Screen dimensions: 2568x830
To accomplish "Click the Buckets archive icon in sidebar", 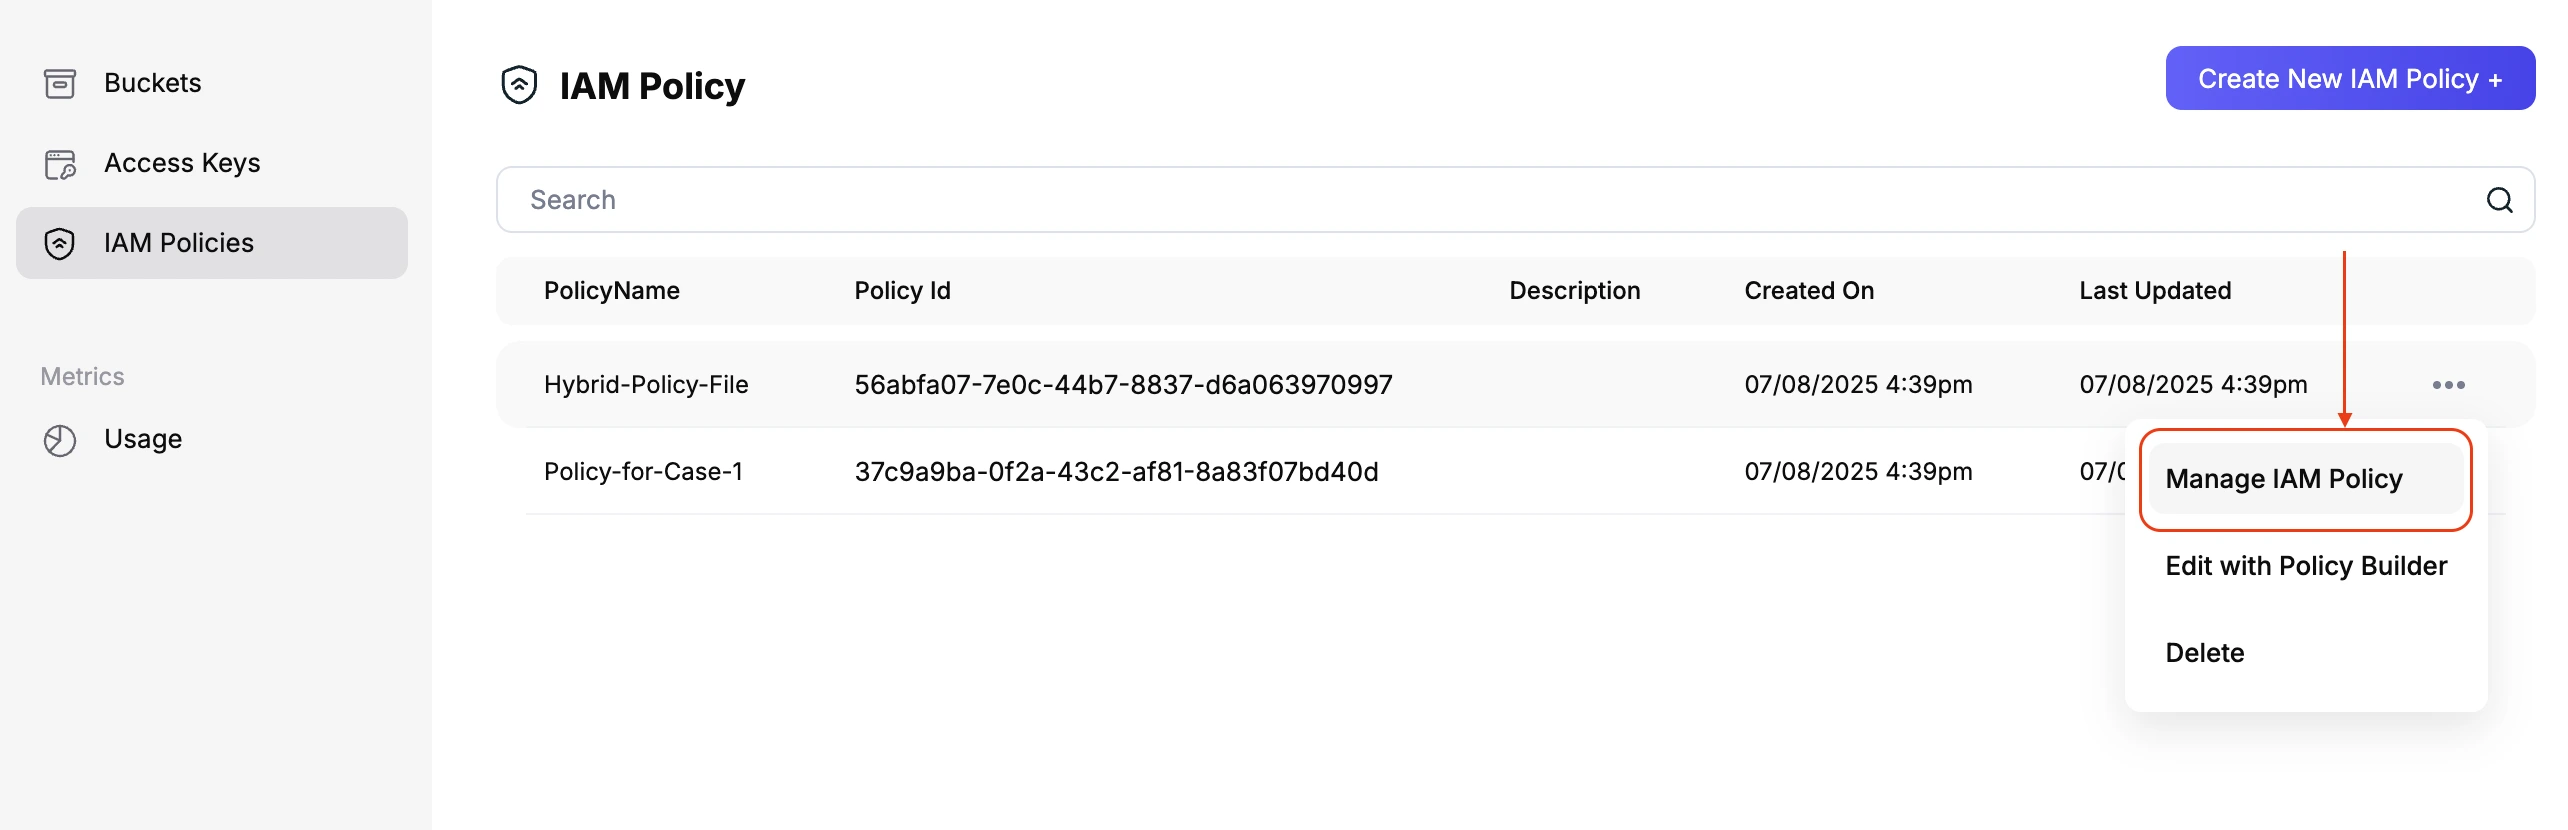I will click(x=60, y=83).
